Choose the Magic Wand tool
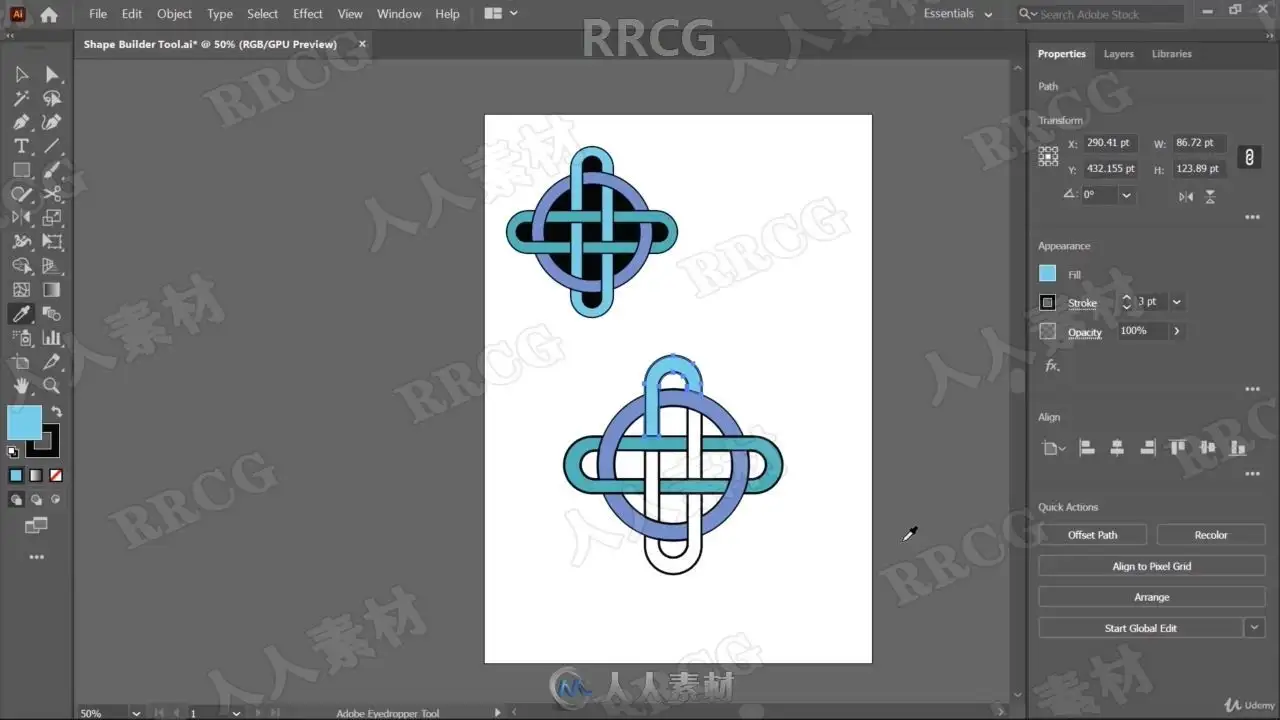The image size is (1280, 720). [x=21, y=98]
